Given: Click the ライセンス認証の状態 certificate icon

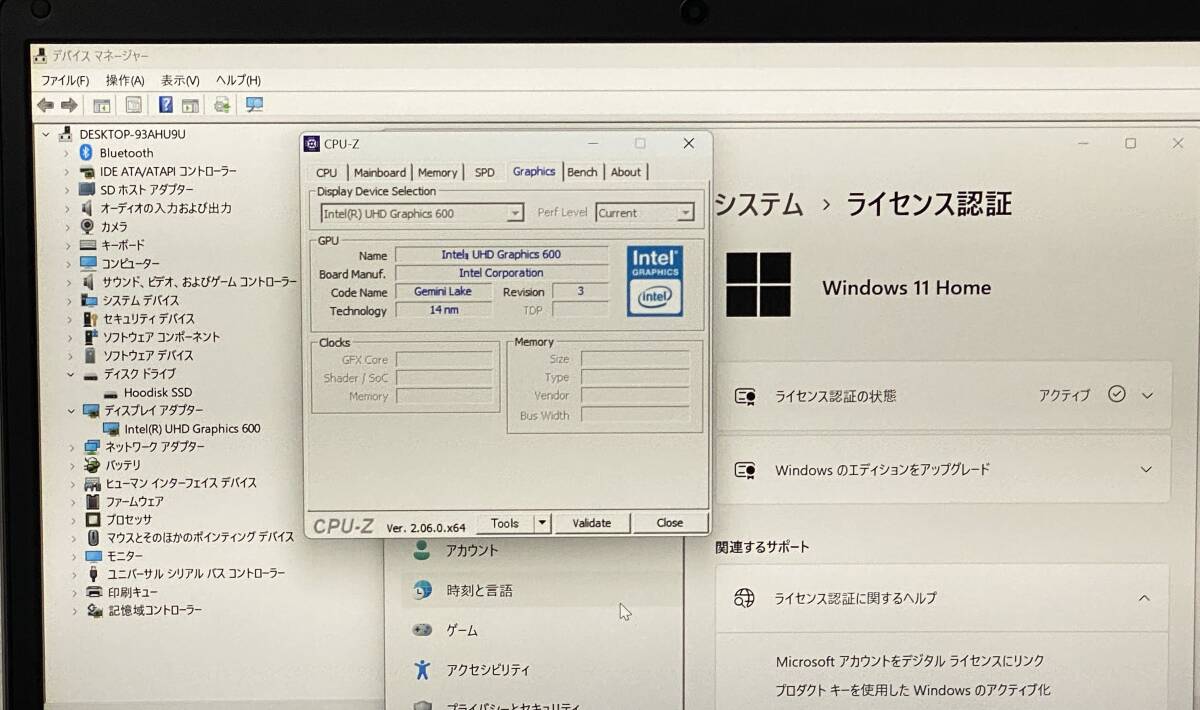Looking at the screenshot, I should coord(745,396).
